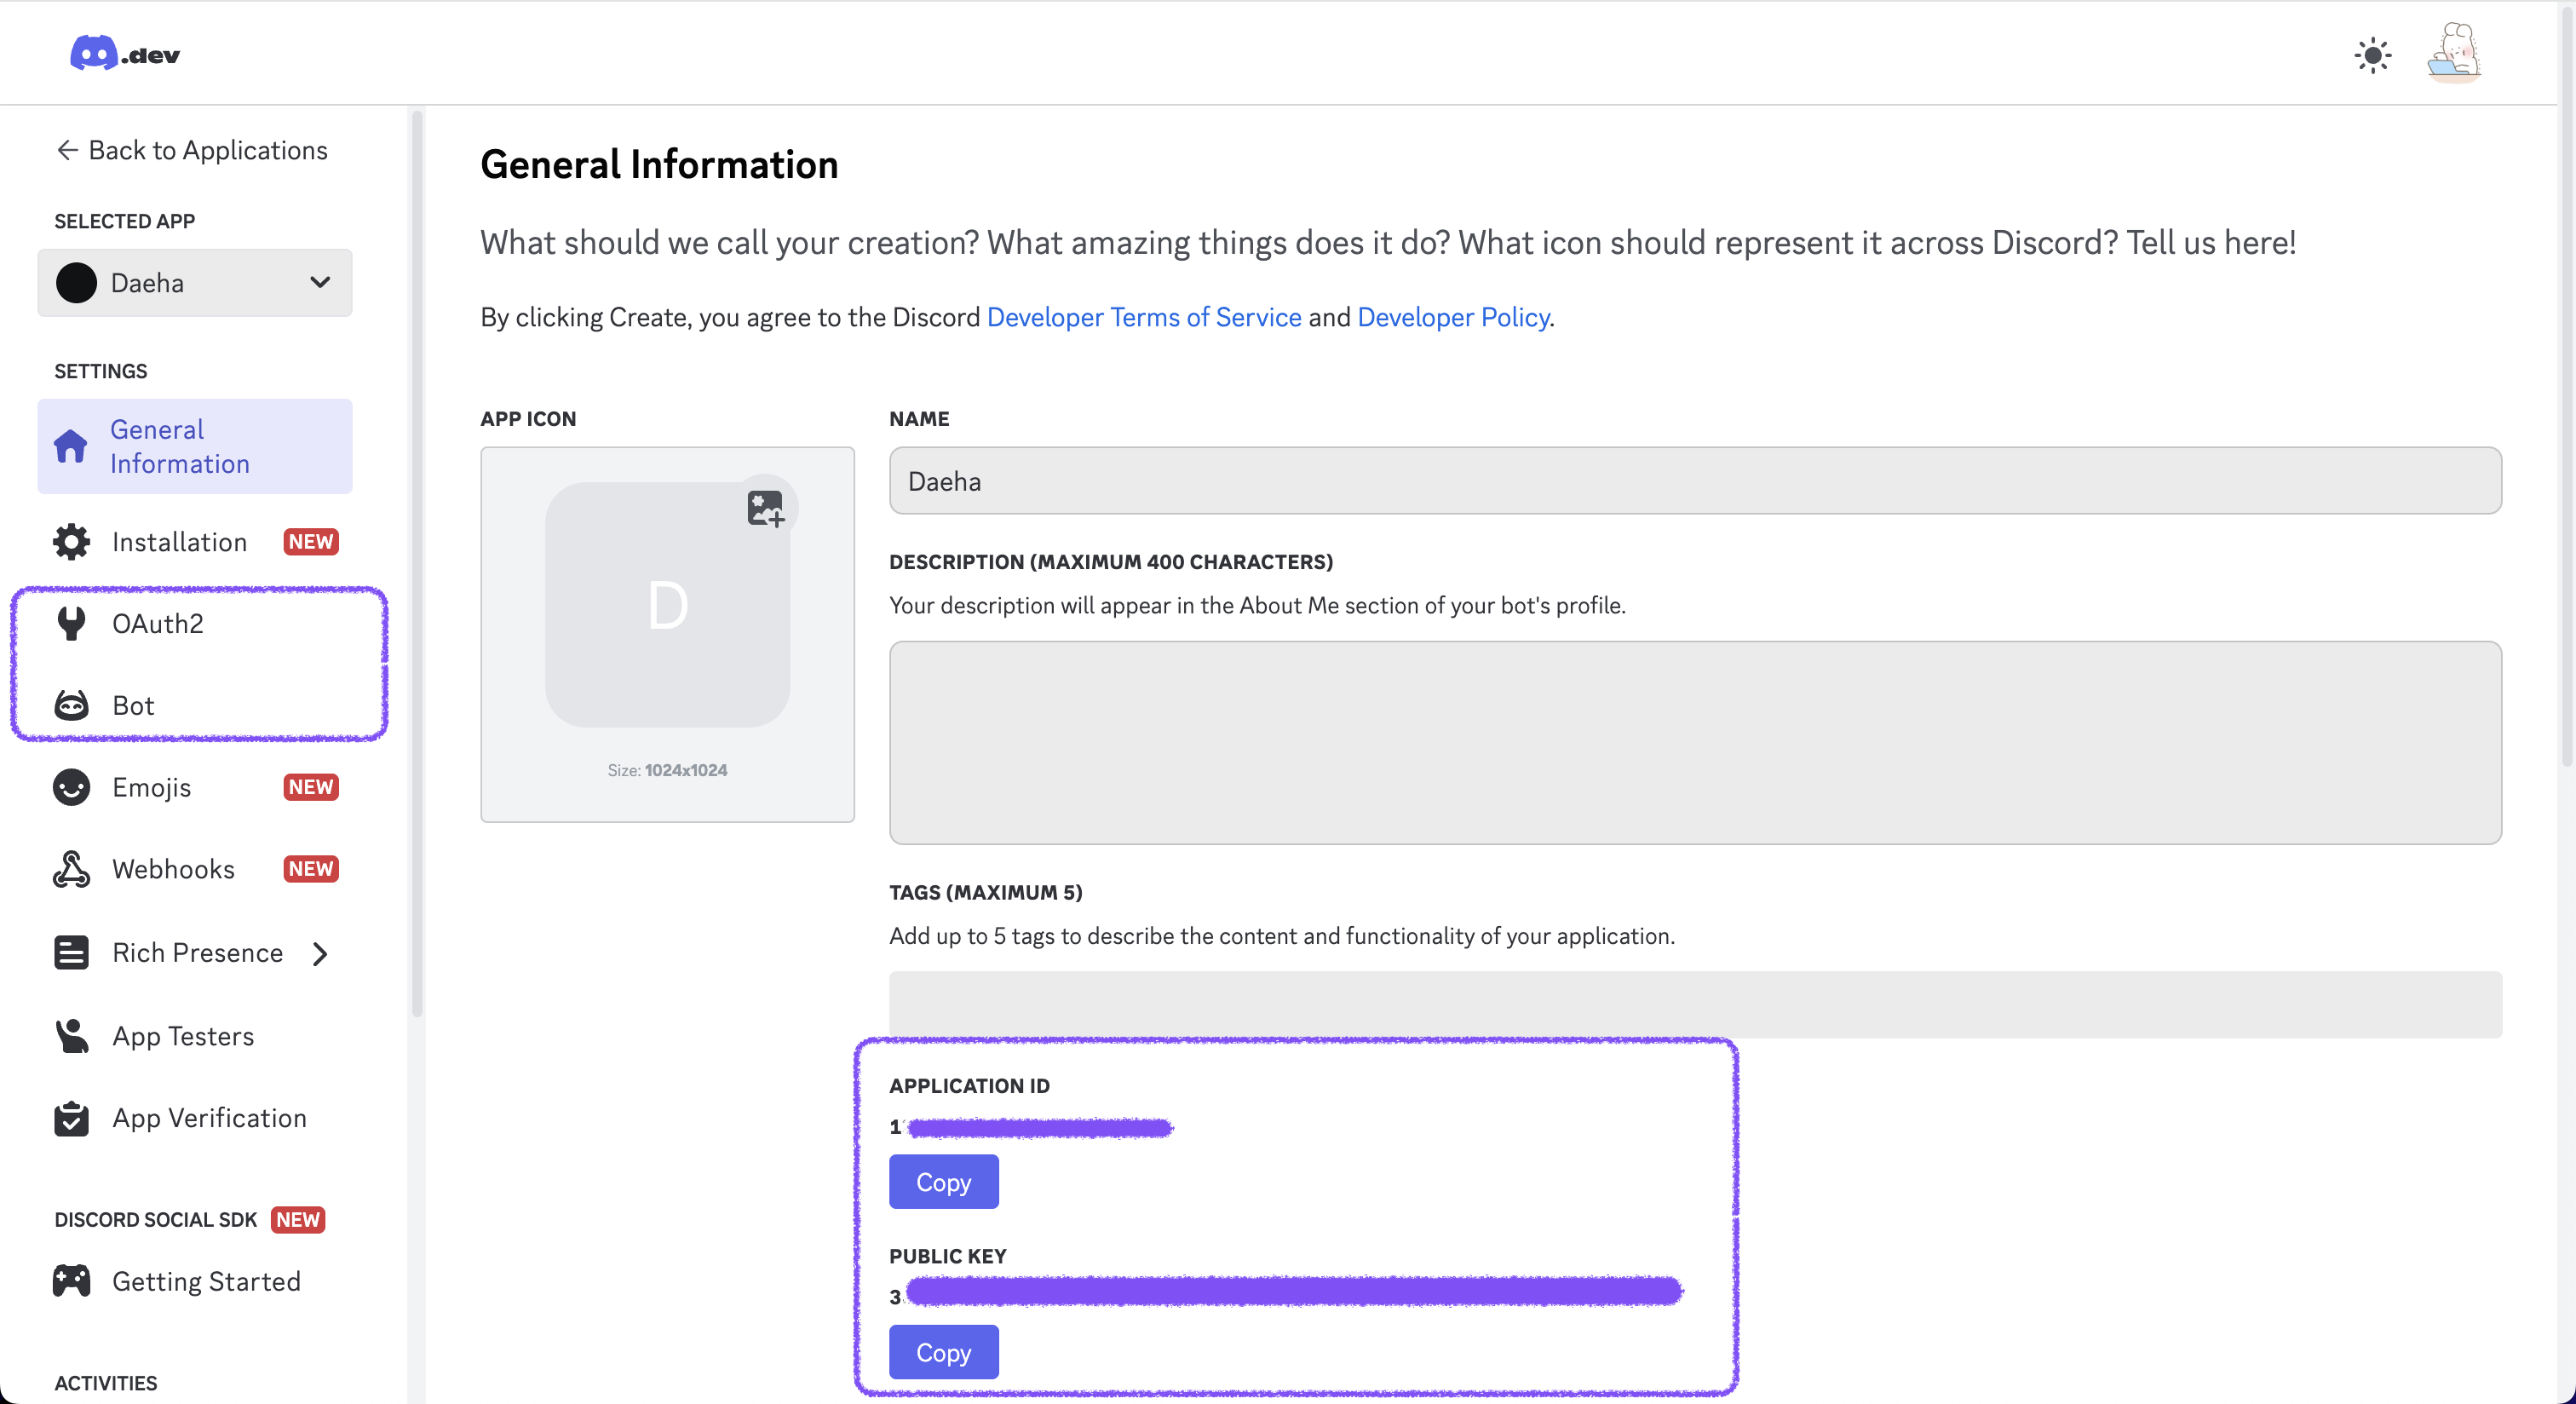Click the Description text area

click(x=1695, y=743)
